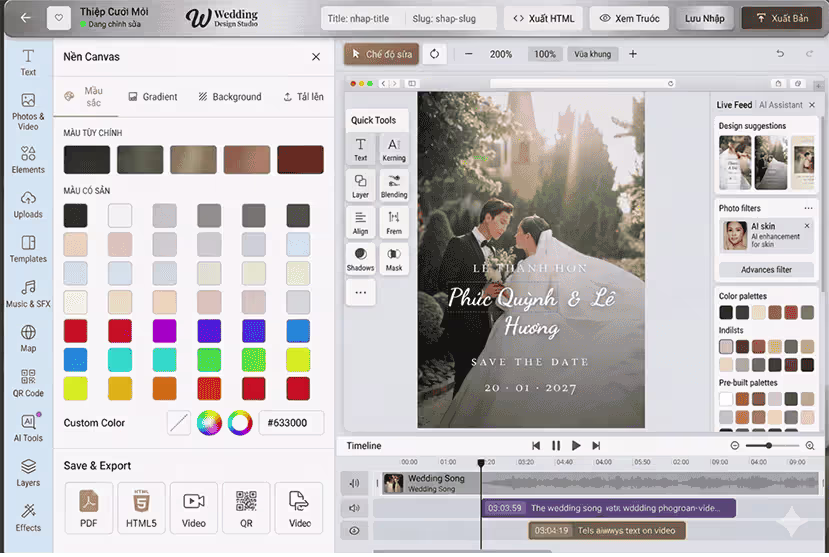
Task: Open Photo filters more options
Action: [x=808, y=208]
